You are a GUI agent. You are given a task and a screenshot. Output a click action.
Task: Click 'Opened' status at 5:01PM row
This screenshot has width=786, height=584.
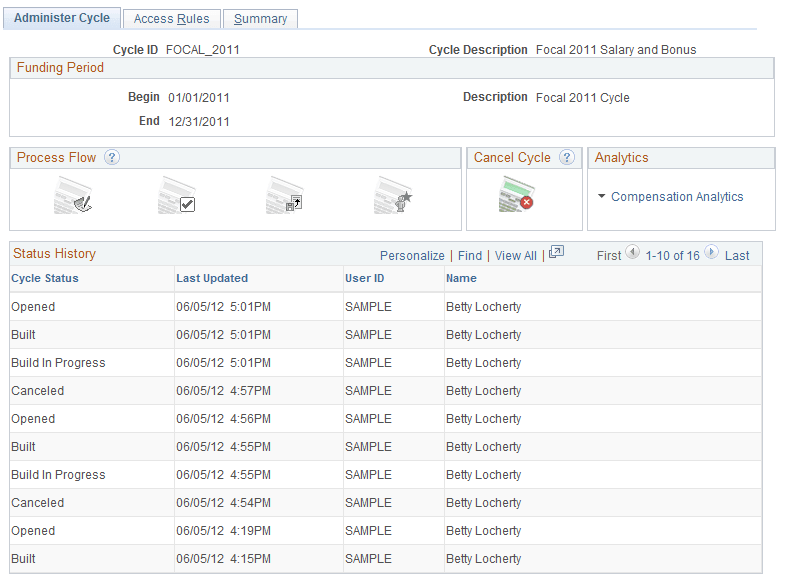click(33, 307)
